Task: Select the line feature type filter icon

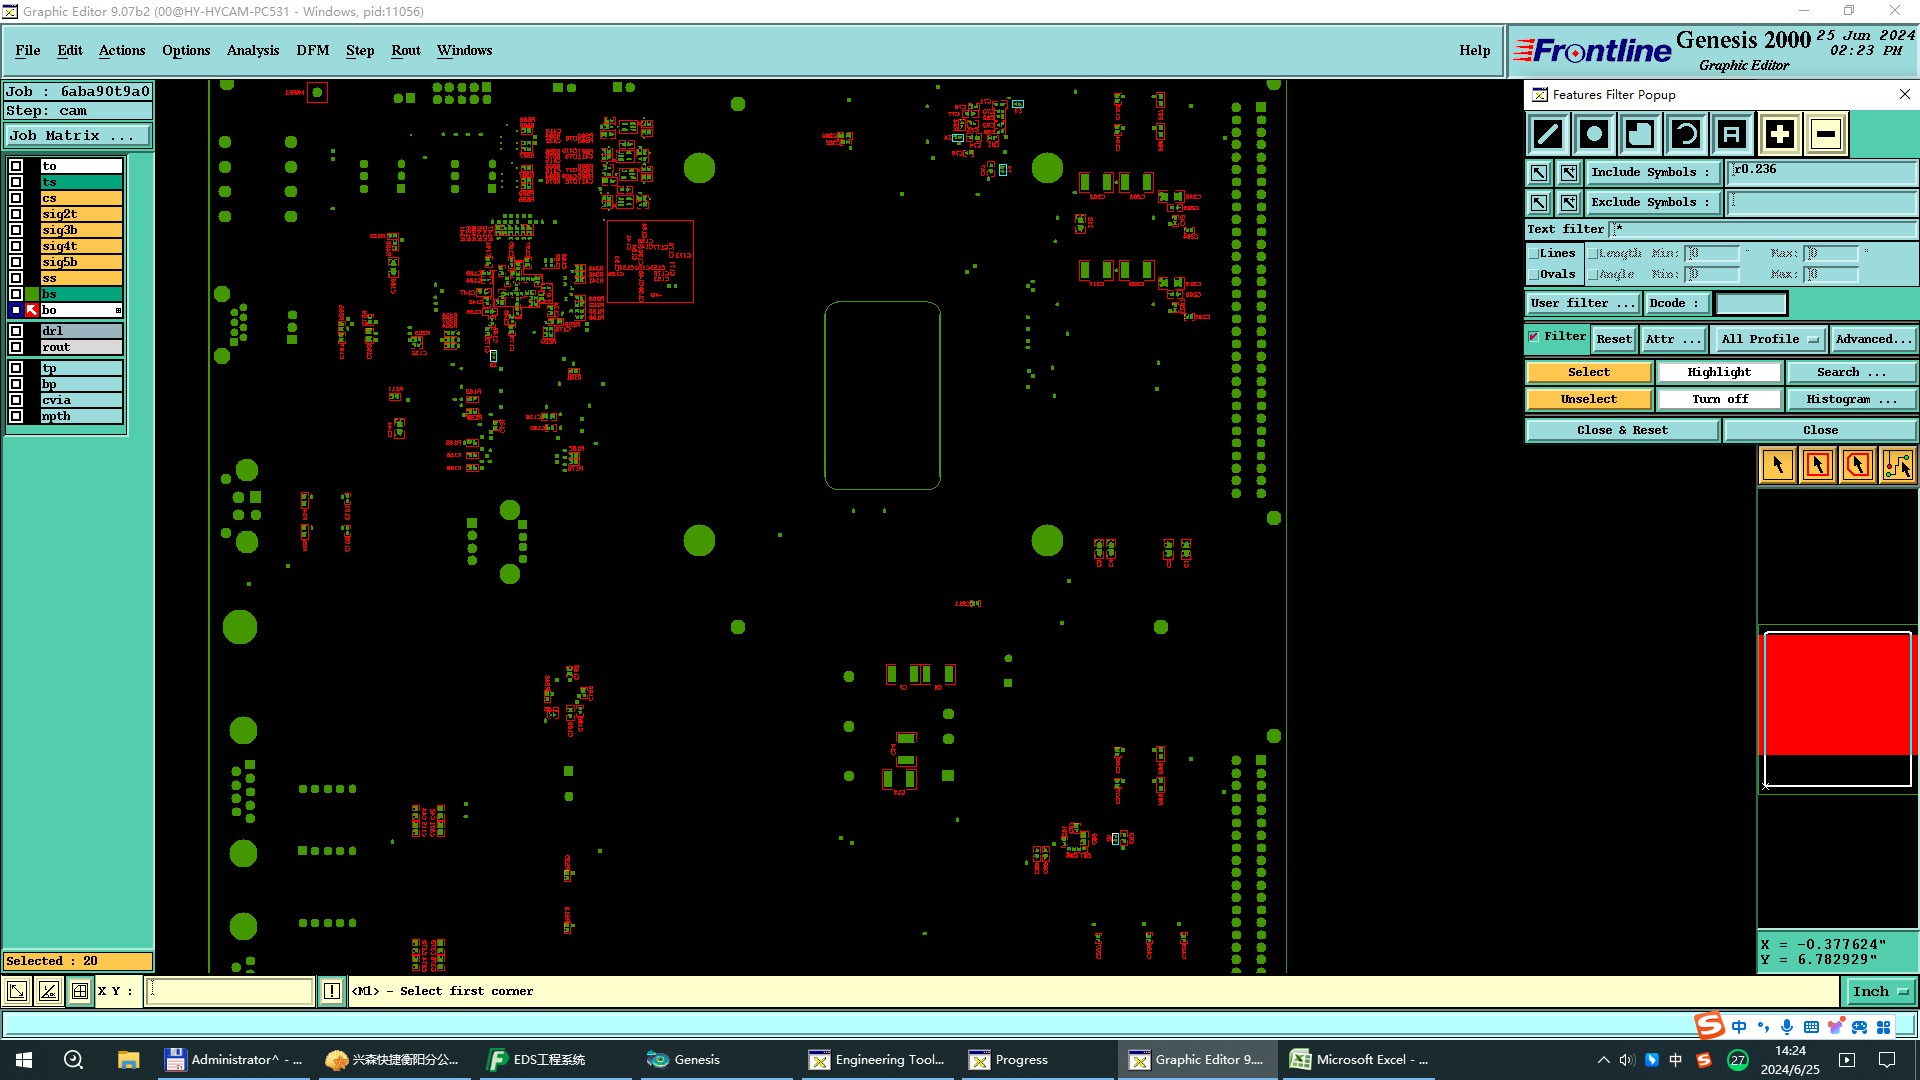Action: pos(1547,134)
